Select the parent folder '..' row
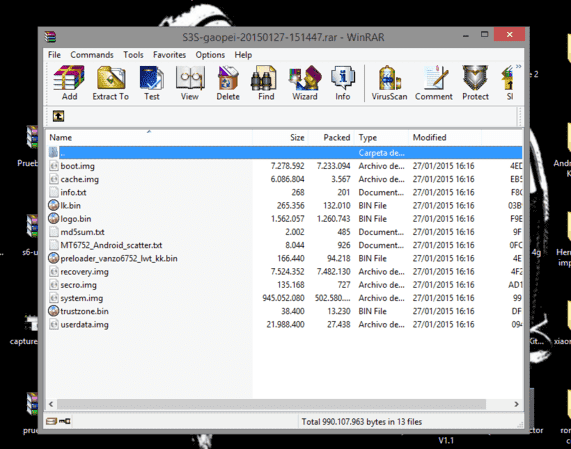The image size is (571, 449). [x=285, y=153]
